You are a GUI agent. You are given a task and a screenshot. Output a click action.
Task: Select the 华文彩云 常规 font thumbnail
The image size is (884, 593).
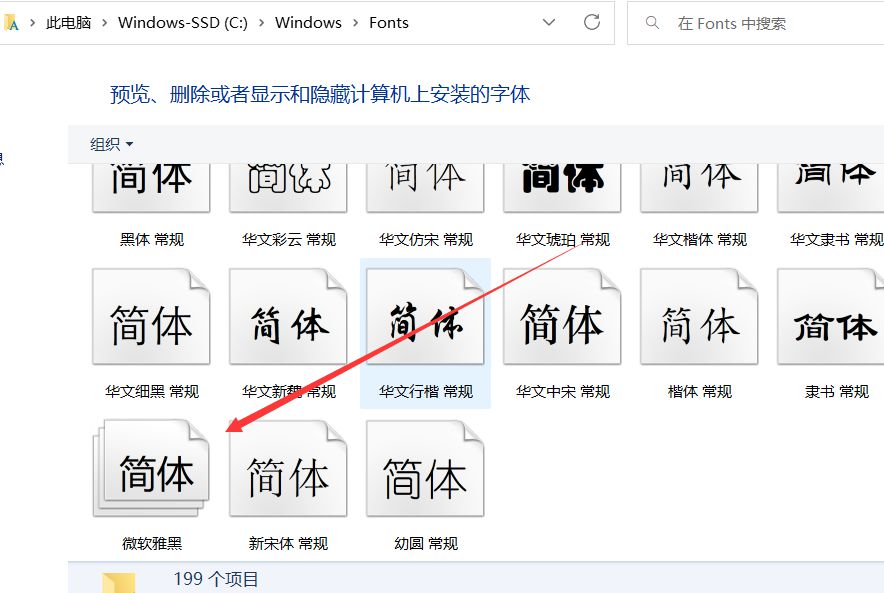pos(288,185)
